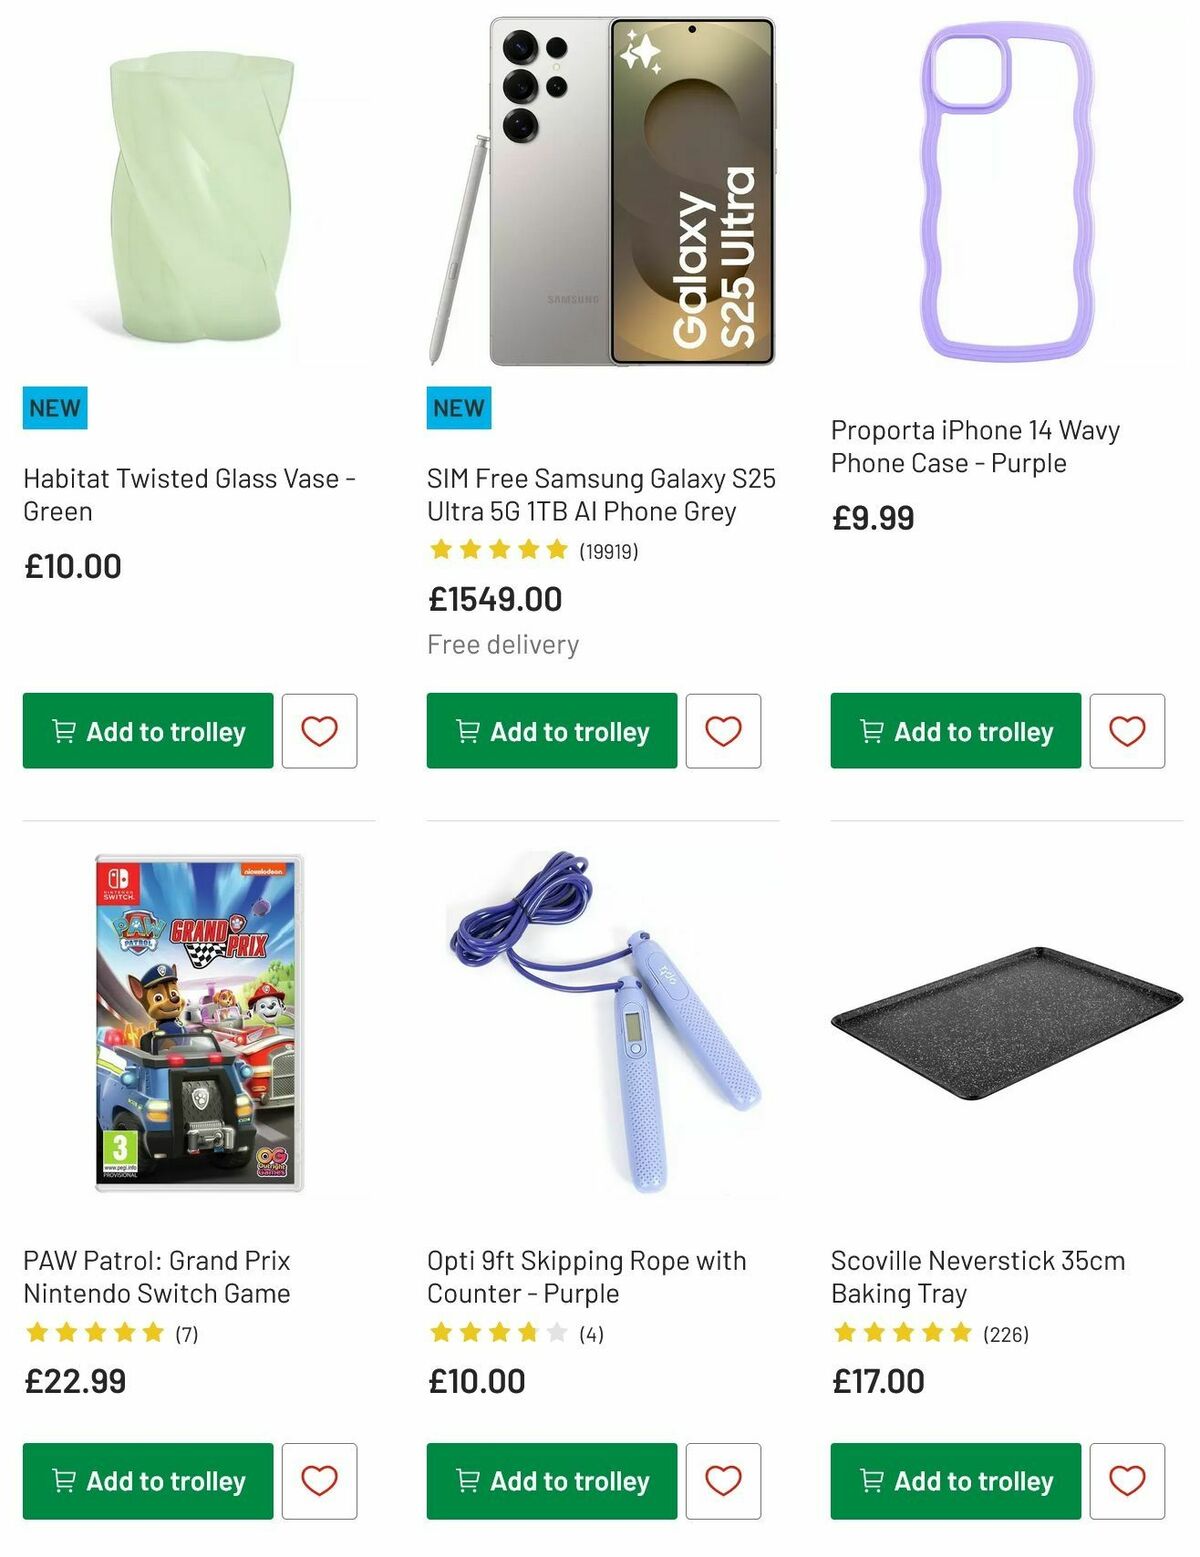
Task: Click the NEW badge on the Samsung phone listing
Action: (458, 407)
